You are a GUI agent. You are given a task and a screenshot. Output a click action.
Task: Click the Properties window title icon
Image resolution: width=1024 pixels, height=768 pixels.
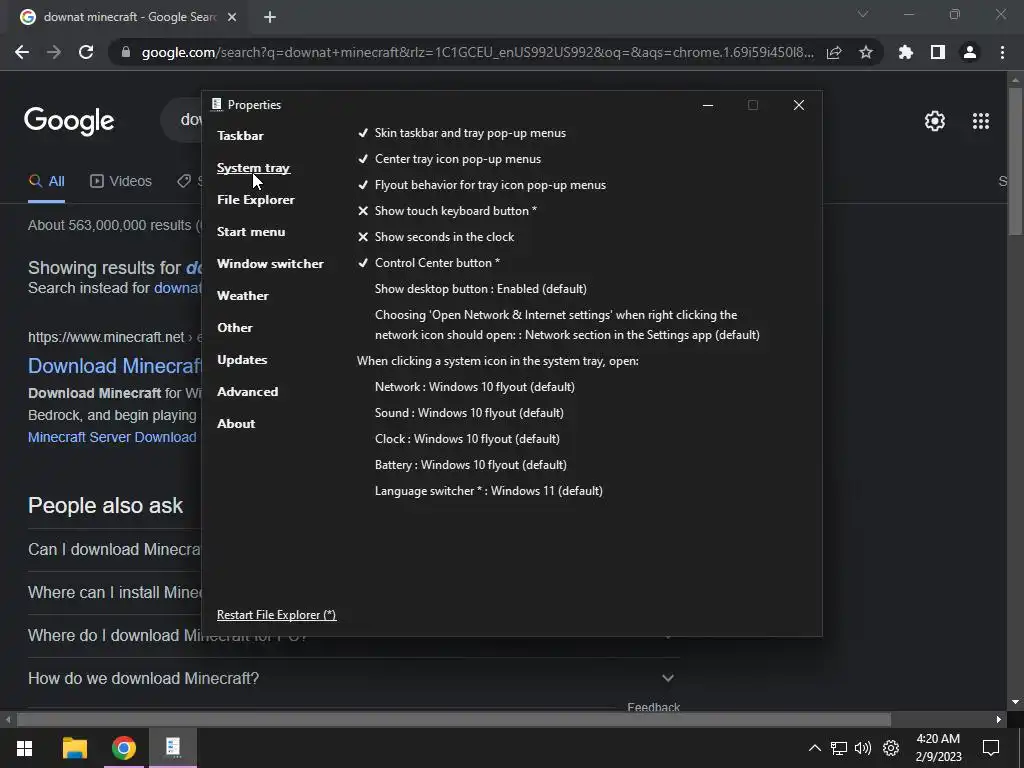coord(216,104)
